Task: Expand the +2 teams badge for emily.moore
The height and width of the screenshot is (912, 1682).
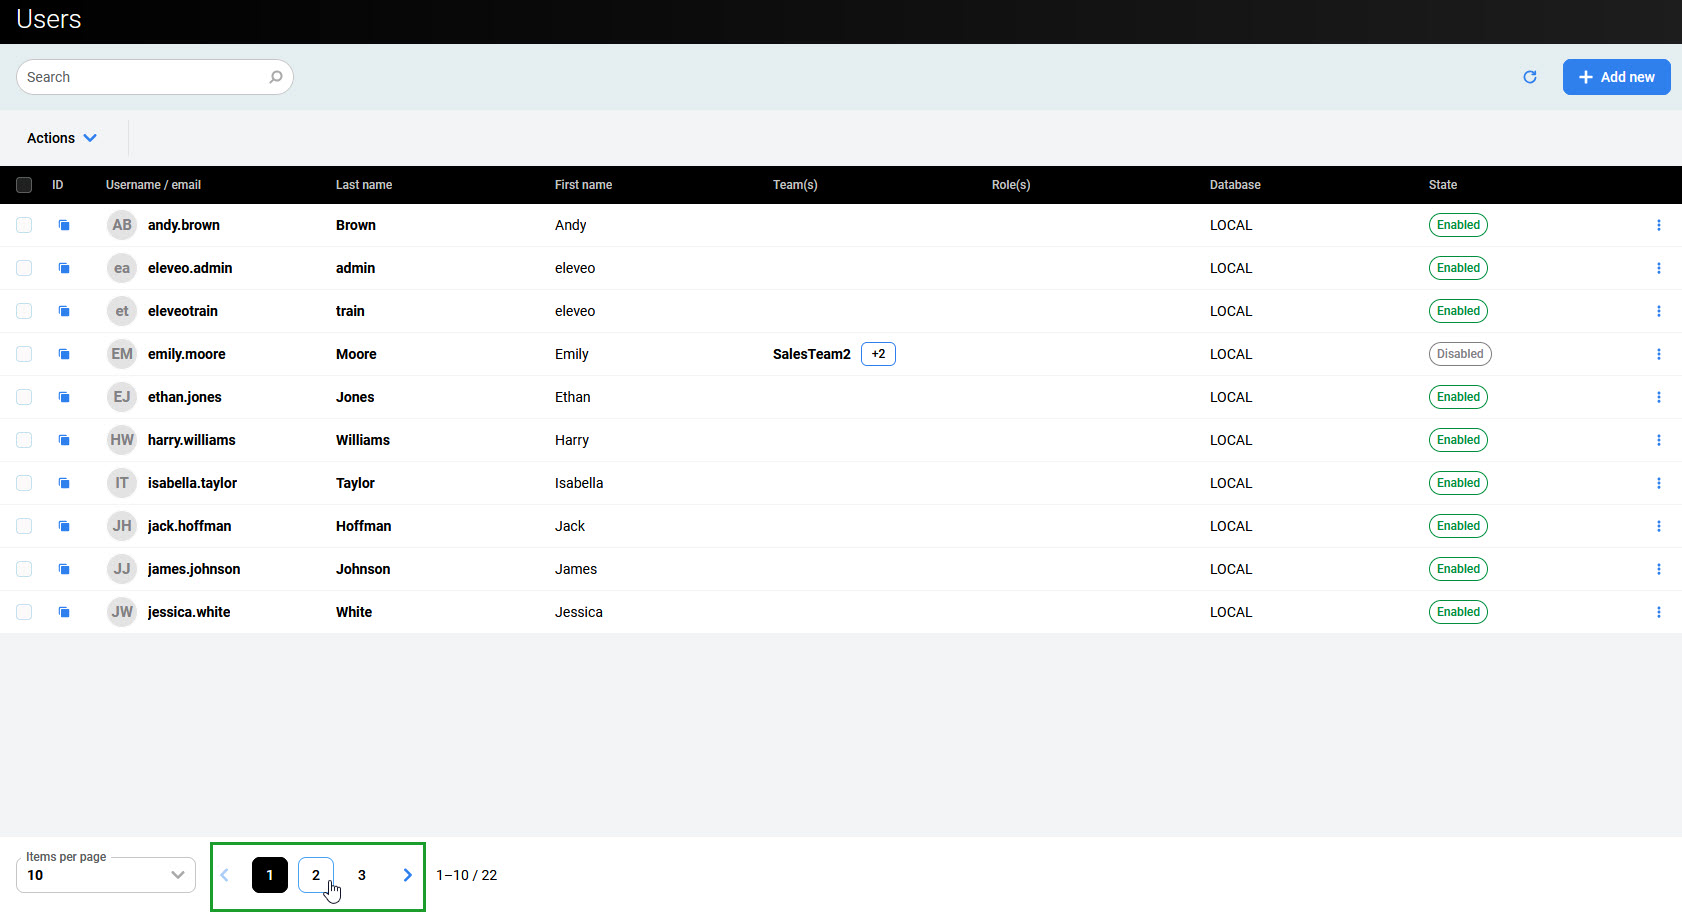Action: (x=878, y=354)
